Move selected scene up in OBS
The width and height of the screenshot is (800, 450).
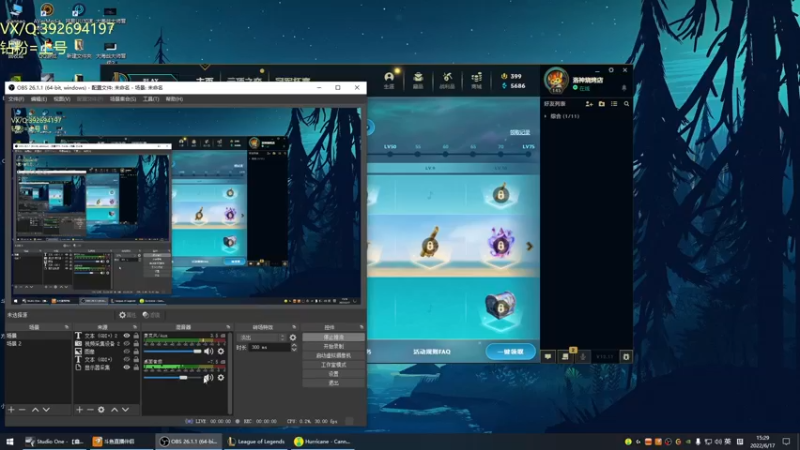click(x=35, y=410)
